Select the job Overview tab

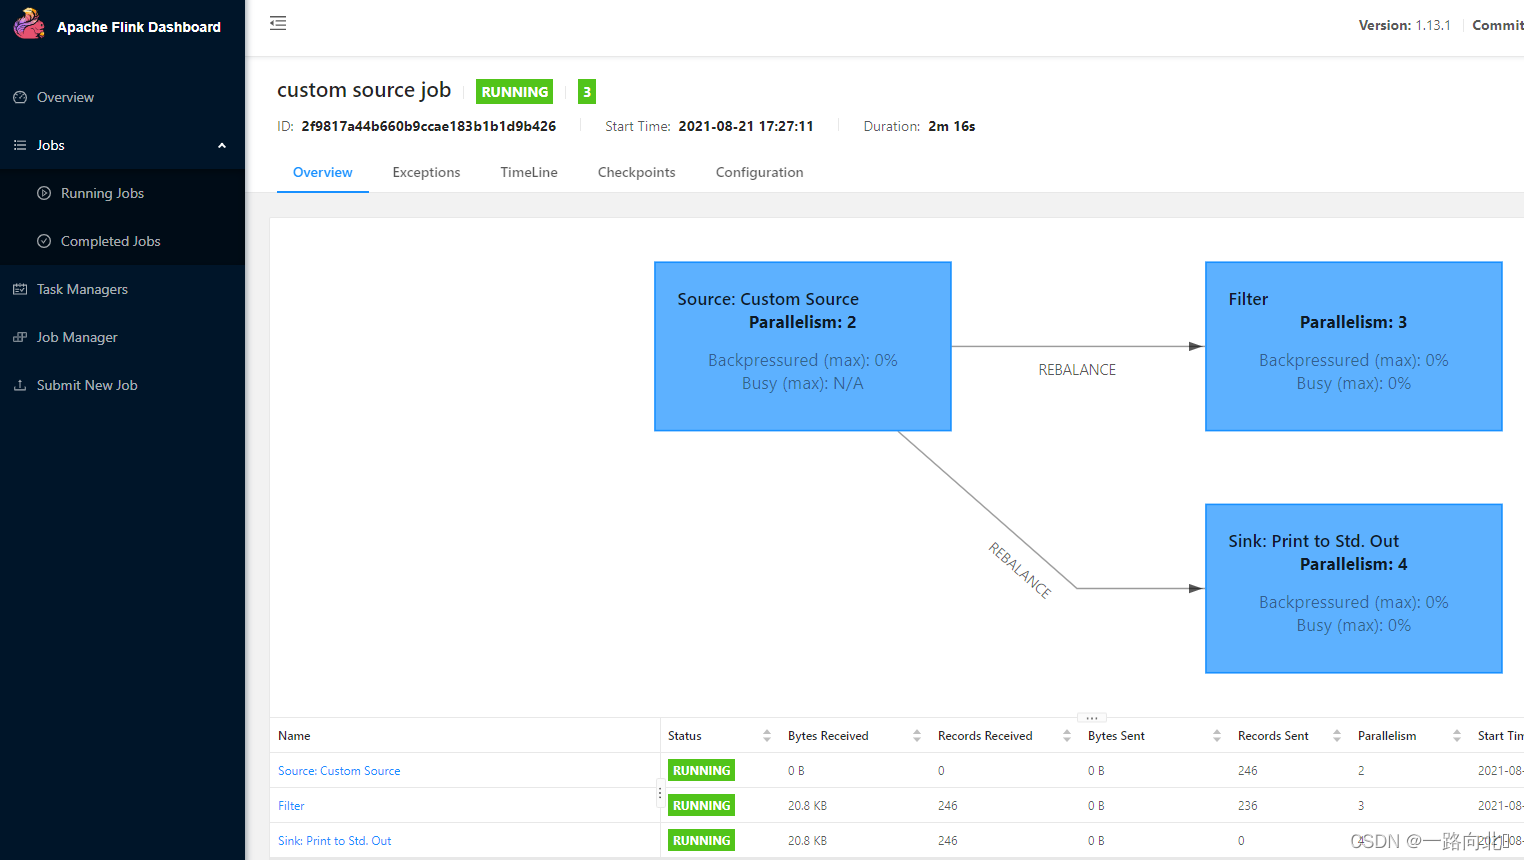point(322,172)
